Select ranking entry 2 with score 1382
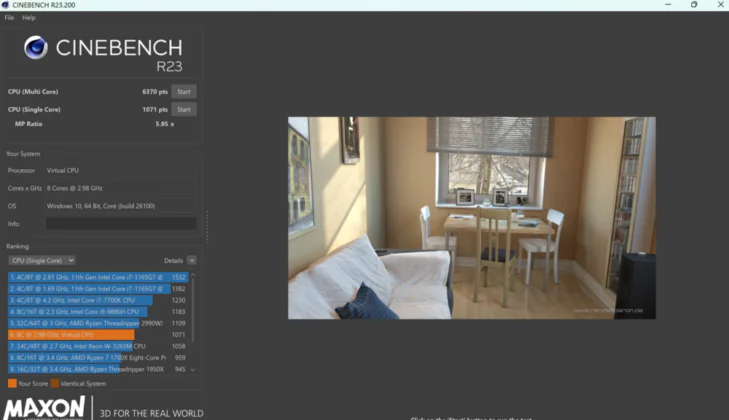 click(98, 289)
